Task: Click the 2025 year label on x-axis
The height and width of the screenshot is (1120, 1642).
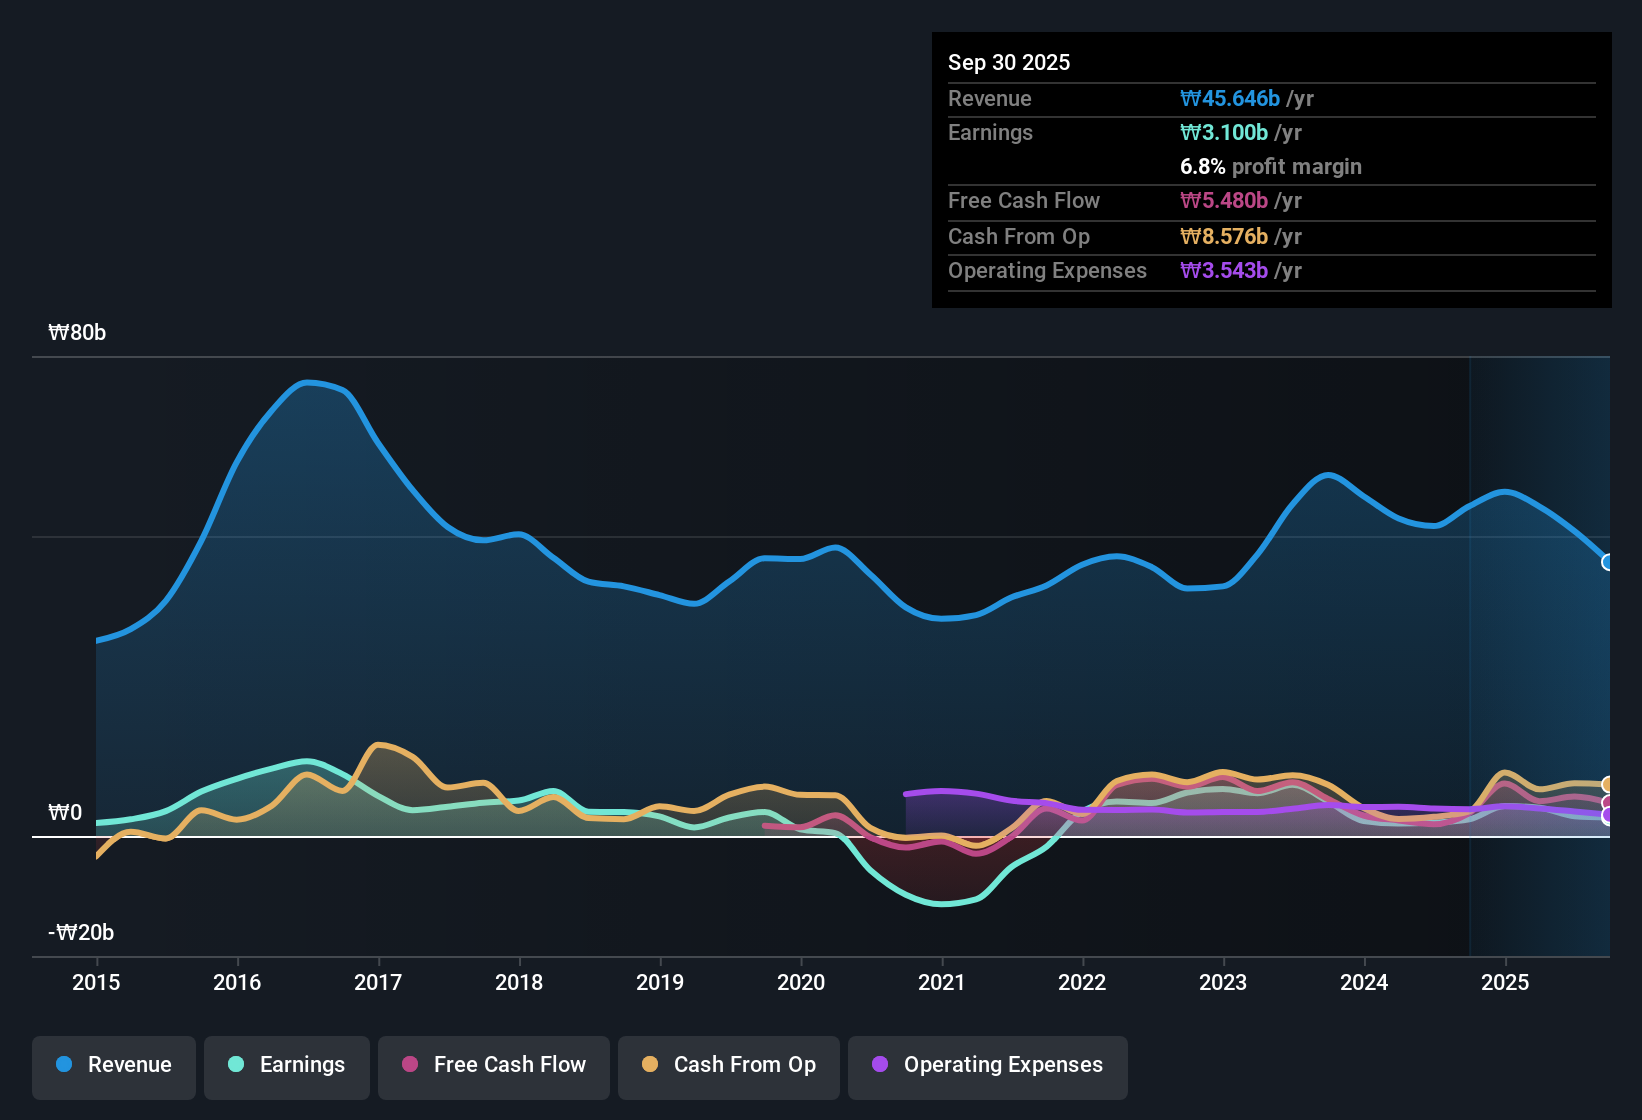Action: pos(1506,983)
